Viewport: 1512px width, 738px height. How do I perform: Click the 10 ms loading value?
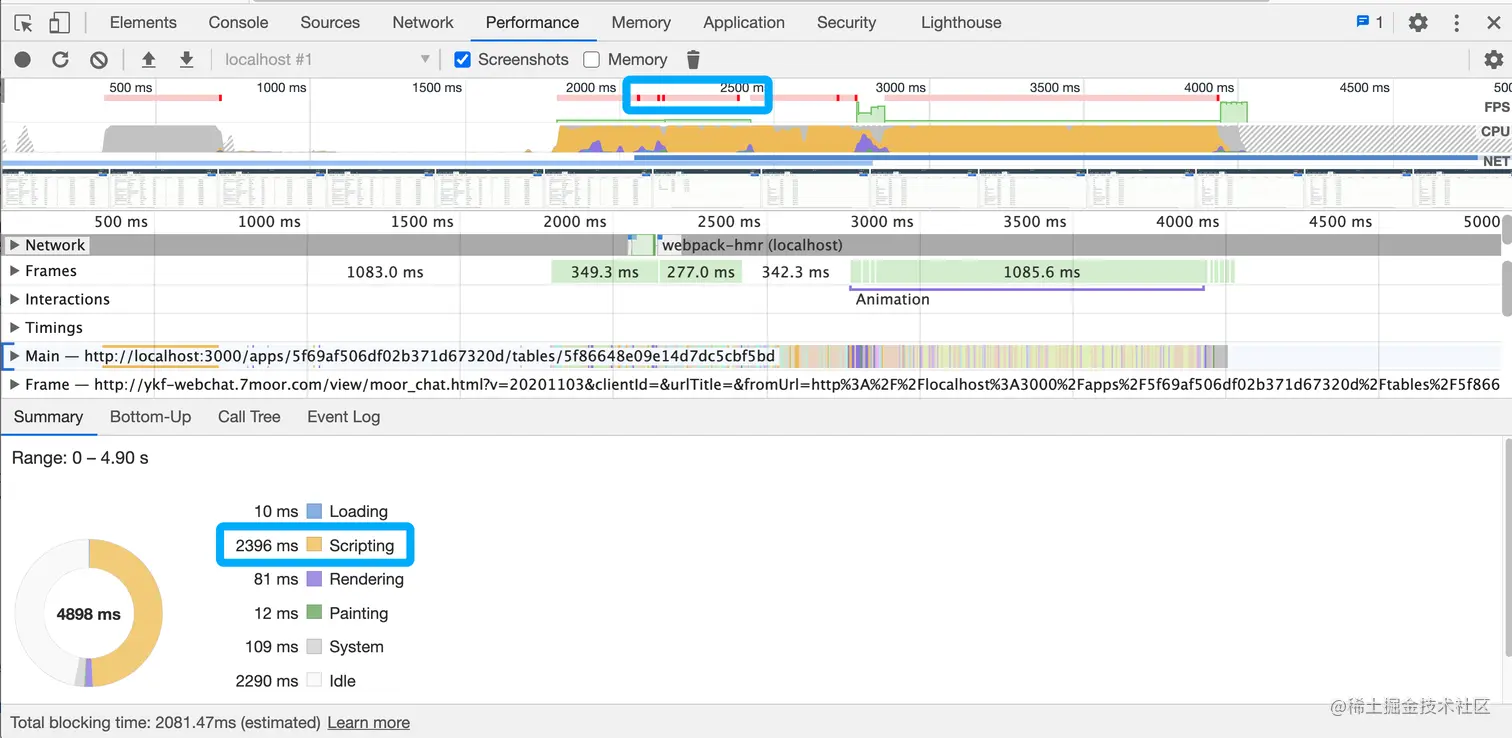click(x=276, y=511)
